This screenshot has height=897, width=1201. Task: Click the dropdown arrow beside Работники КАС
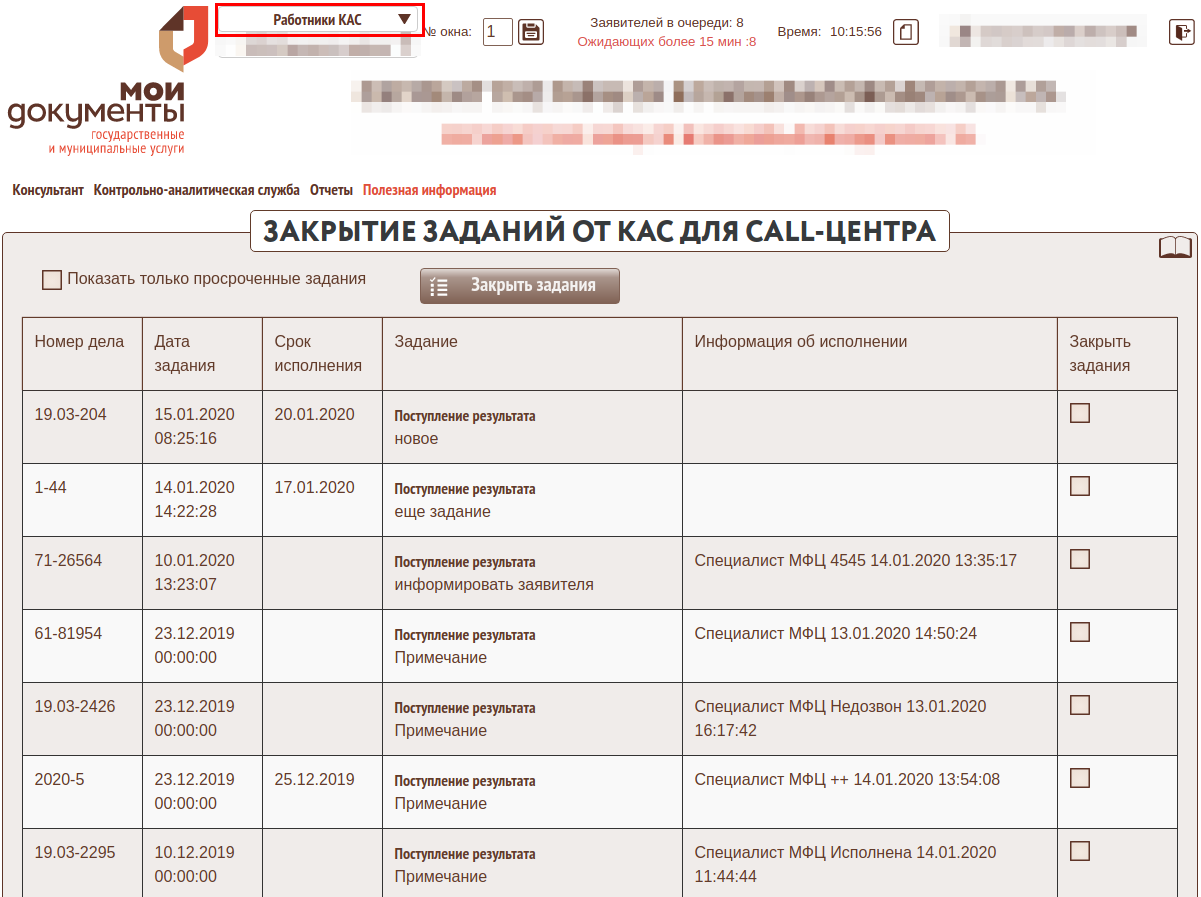(404, 20)
